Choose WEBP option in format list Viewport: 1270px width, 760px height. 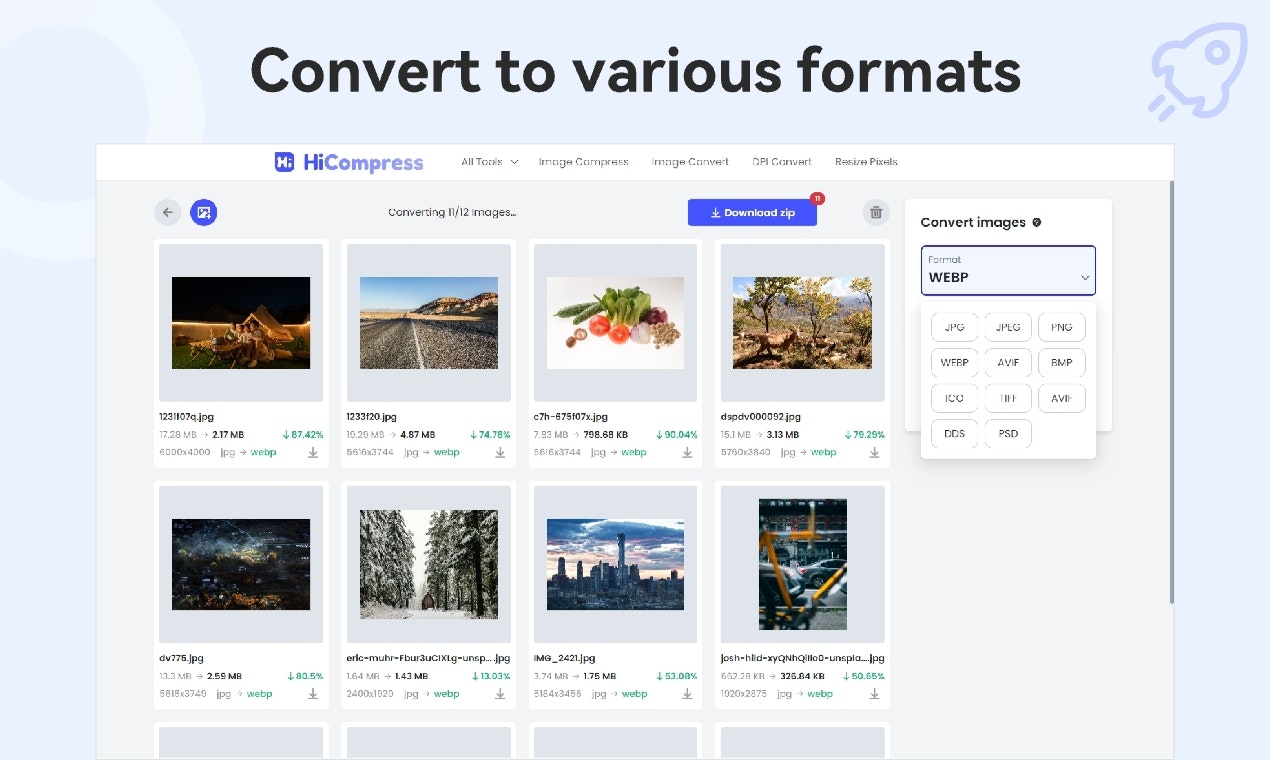(x=954, y=362)
